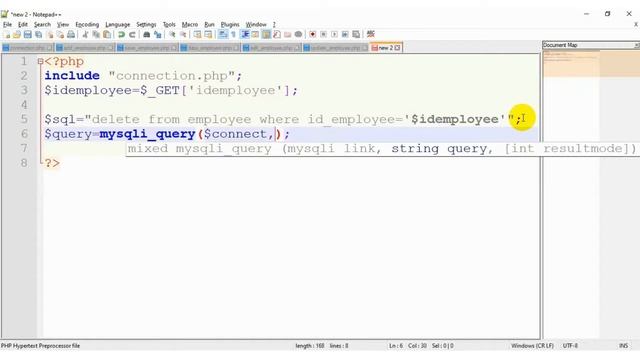Open the user defined language icon
The width and height of the screenshot is (640, 360).
(x=255, y=35)
